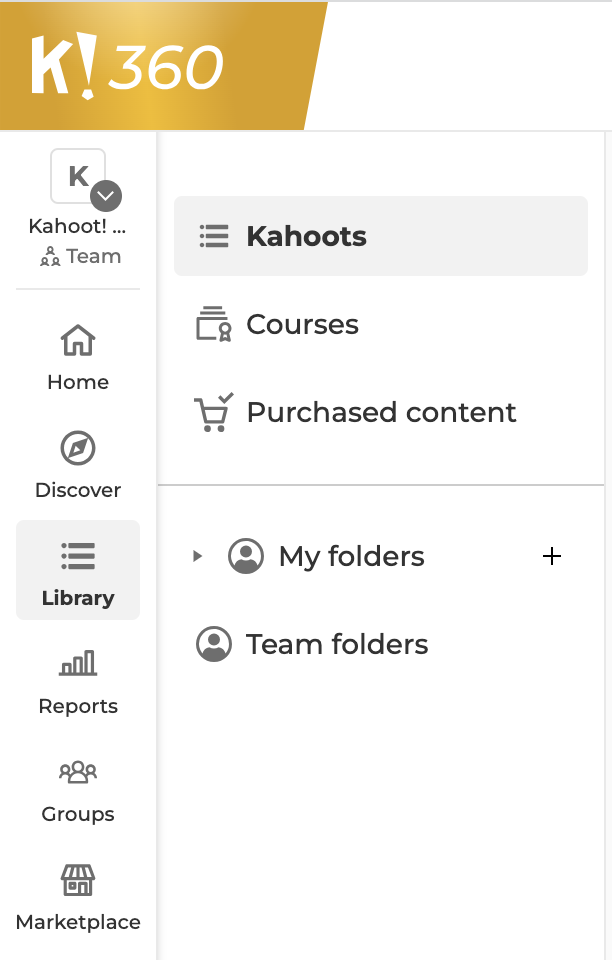Click the Kahoot! 360 logo
The height and width of the screenshot is (960, 612).
coord(127,66)
